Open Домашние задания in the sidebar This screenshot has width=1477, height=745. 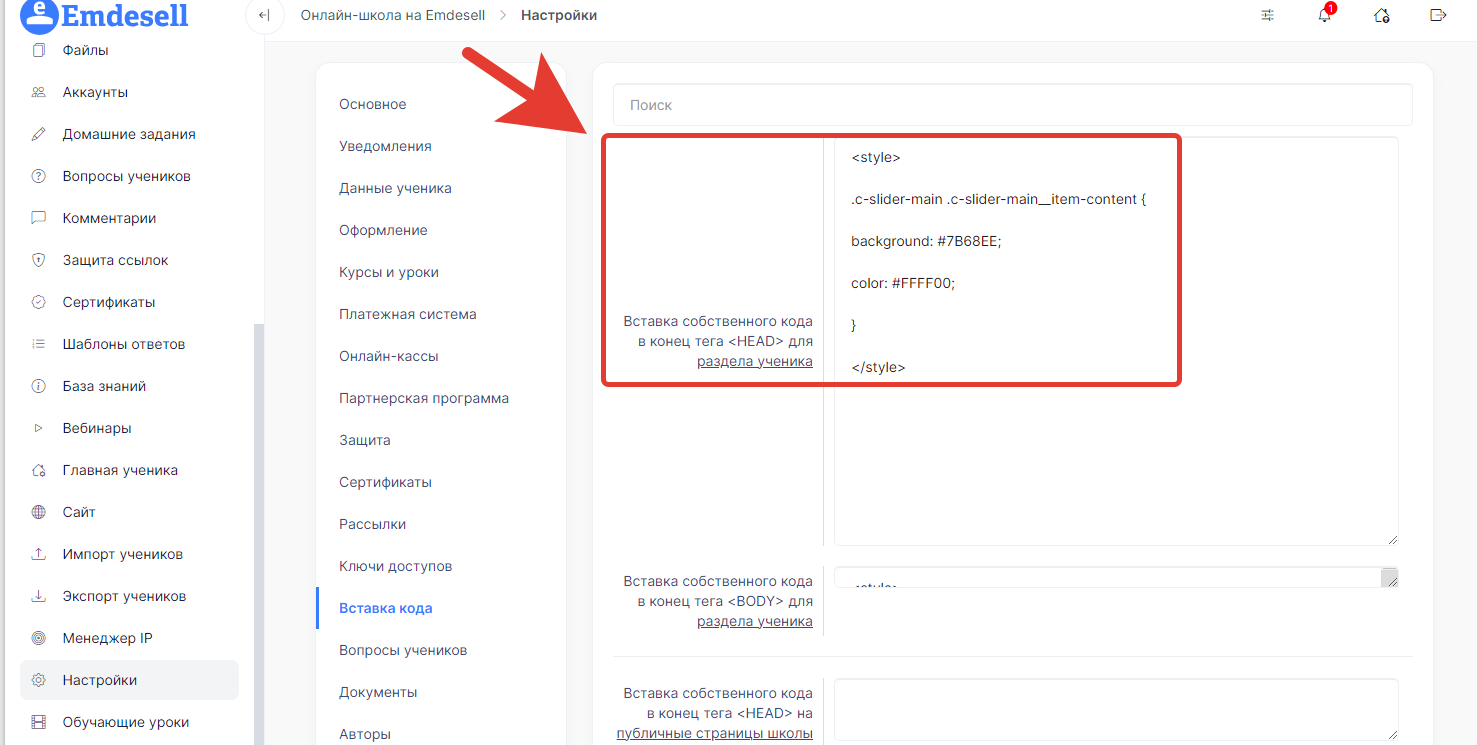128,134
